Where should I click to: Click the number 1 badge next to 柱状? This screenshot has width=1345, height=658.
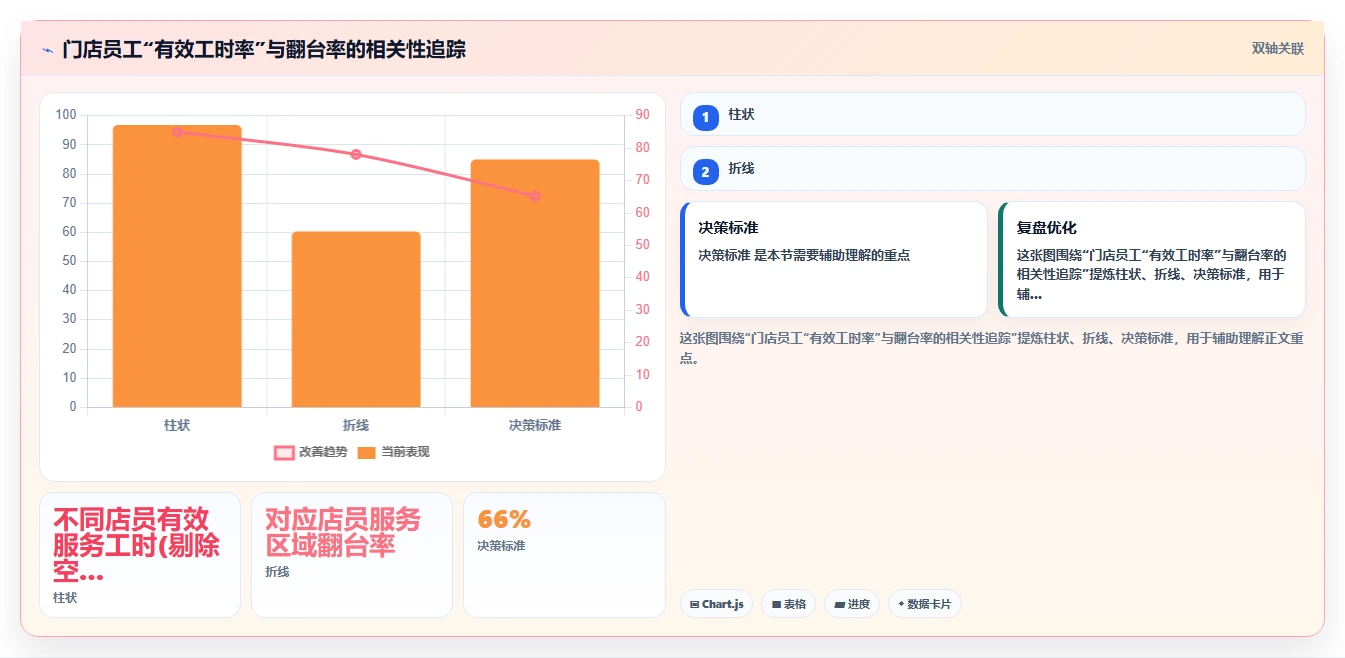pos(706,118)
